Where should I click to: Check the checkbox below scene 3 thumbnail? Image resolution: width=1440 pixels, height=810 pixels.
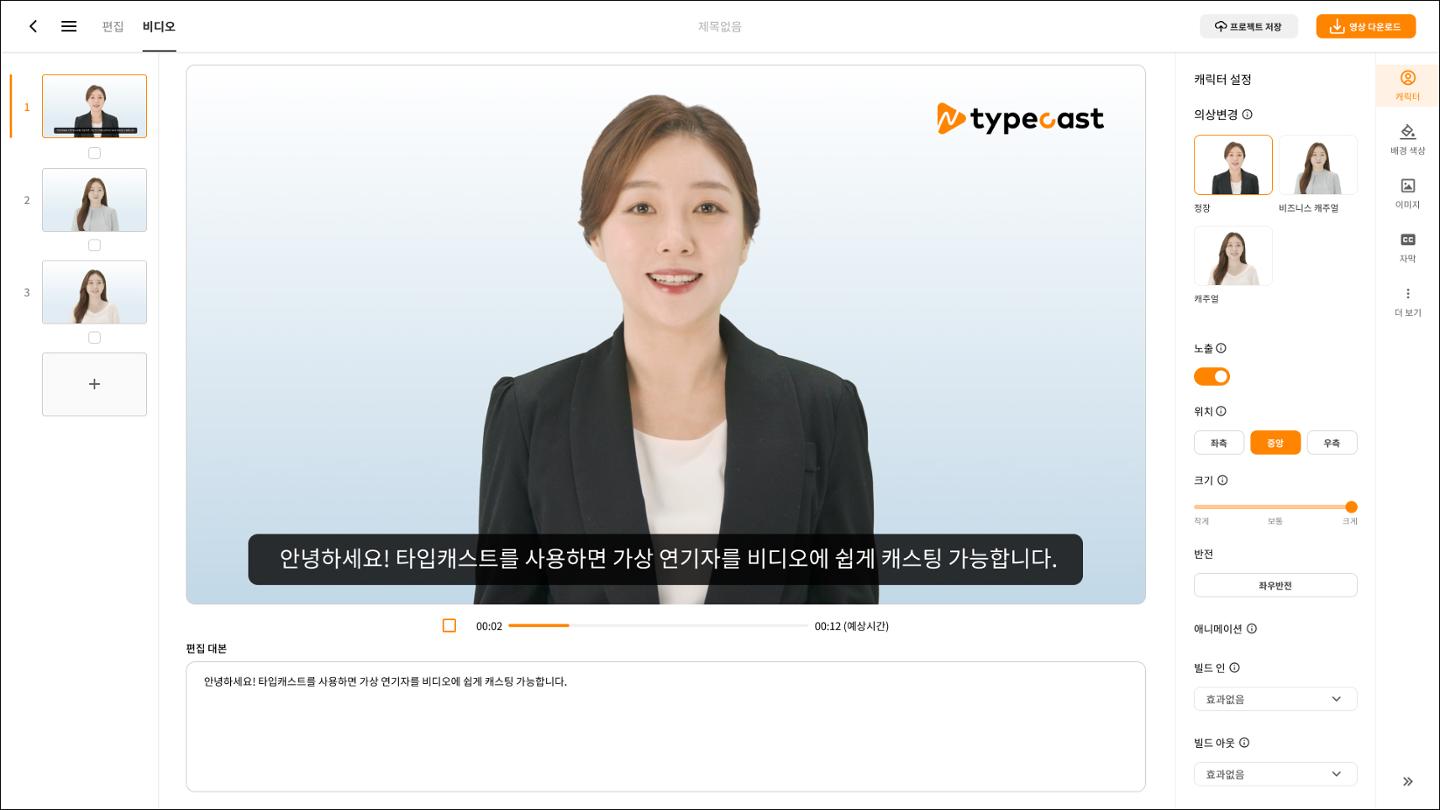click(x=94, y=337)
